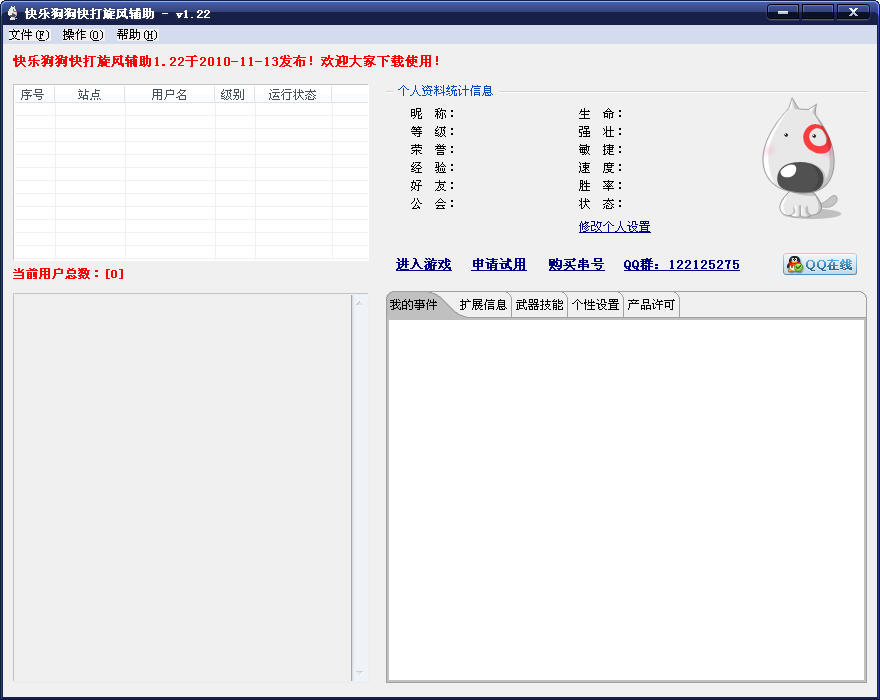Click the 昵 称 label
The width and height of the screenshot is (880, 700).
pyautogui.click(x=432, y=114)
